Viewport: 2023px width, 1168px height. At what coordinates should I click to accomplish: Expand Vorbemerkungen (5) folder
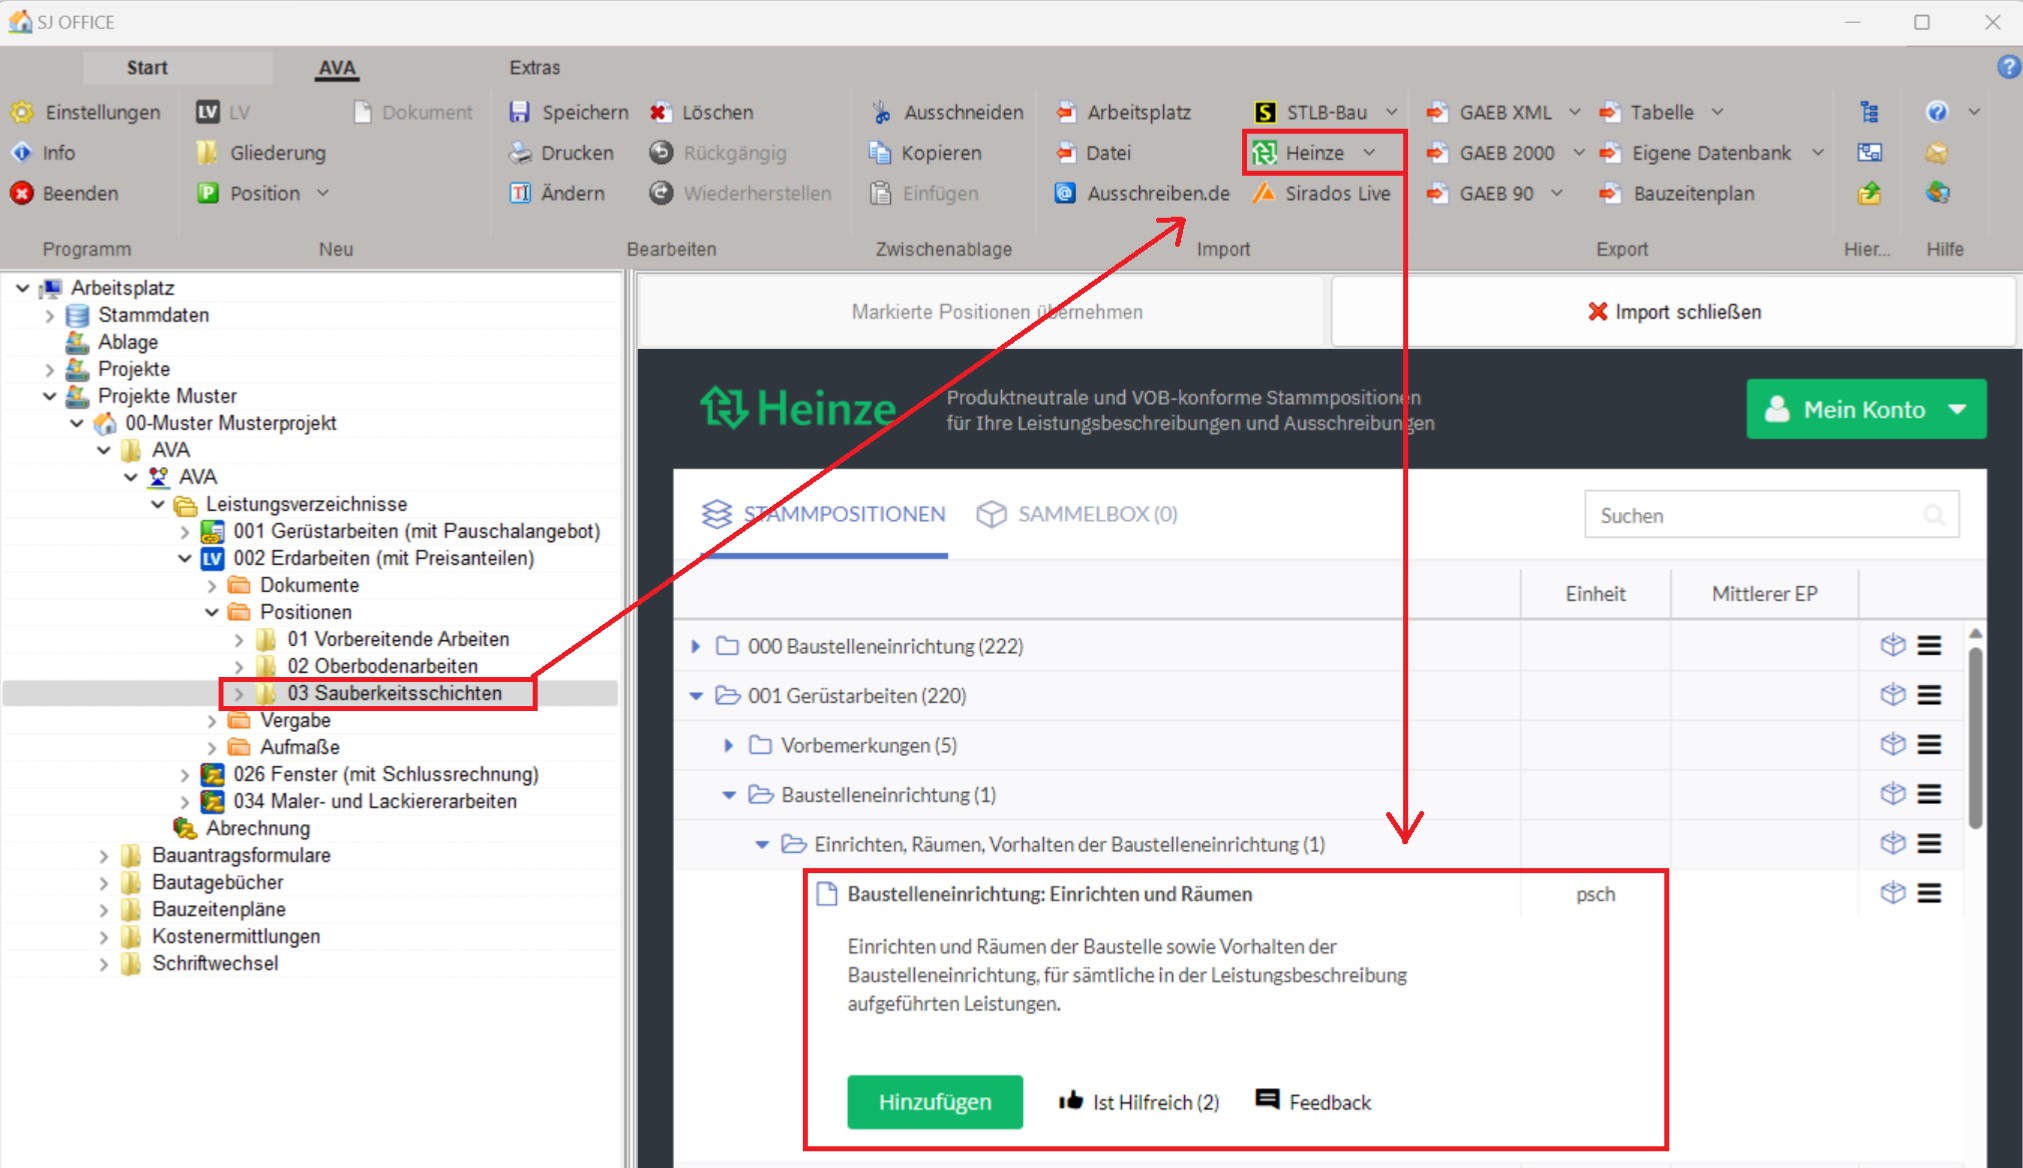(x=728, y=745)
